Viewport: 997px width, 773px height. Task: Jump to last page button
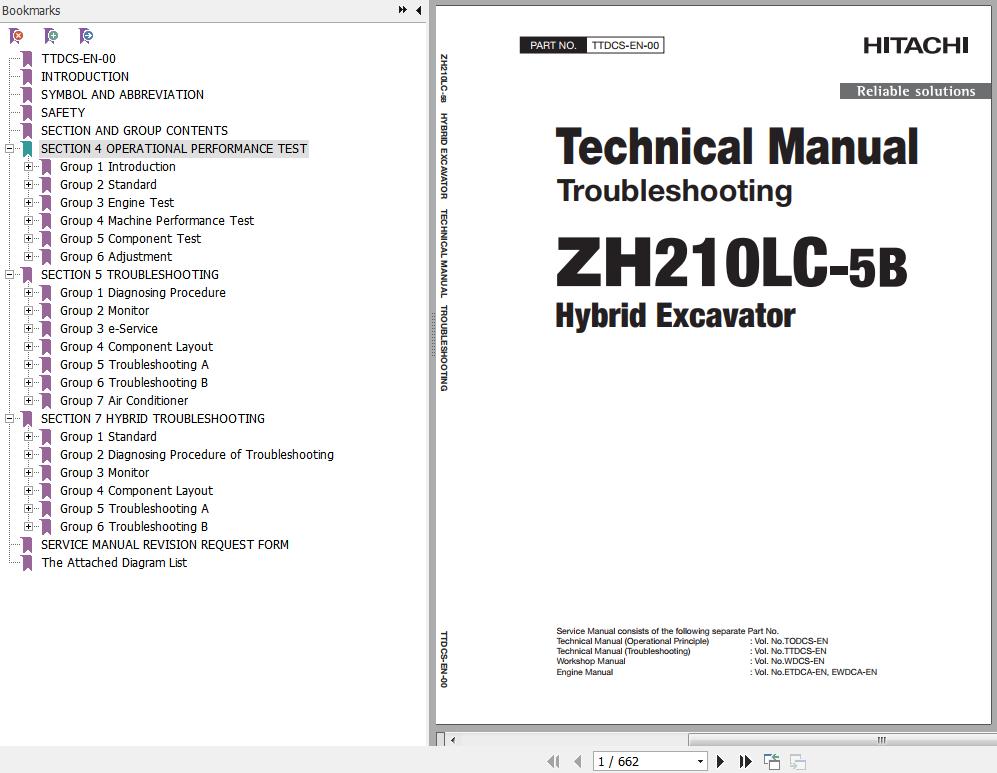745,762
